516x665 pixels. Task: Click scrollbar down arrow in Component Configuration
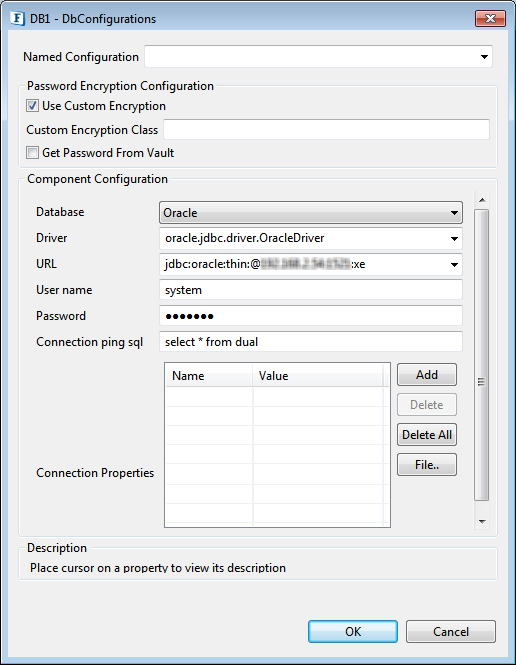(482, 522)
